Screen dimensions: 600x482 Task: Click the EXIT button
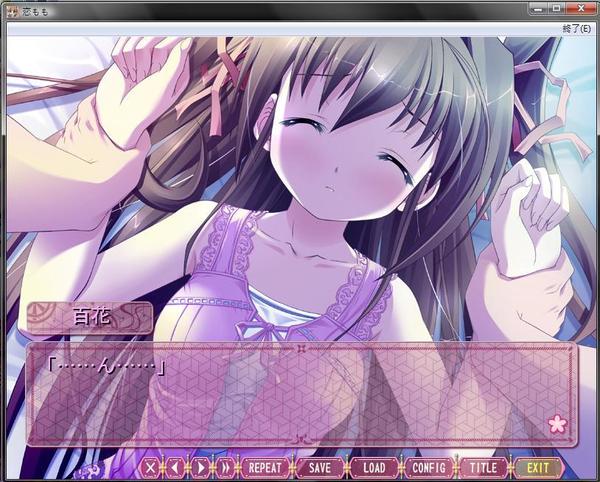(x=538, y=467)
